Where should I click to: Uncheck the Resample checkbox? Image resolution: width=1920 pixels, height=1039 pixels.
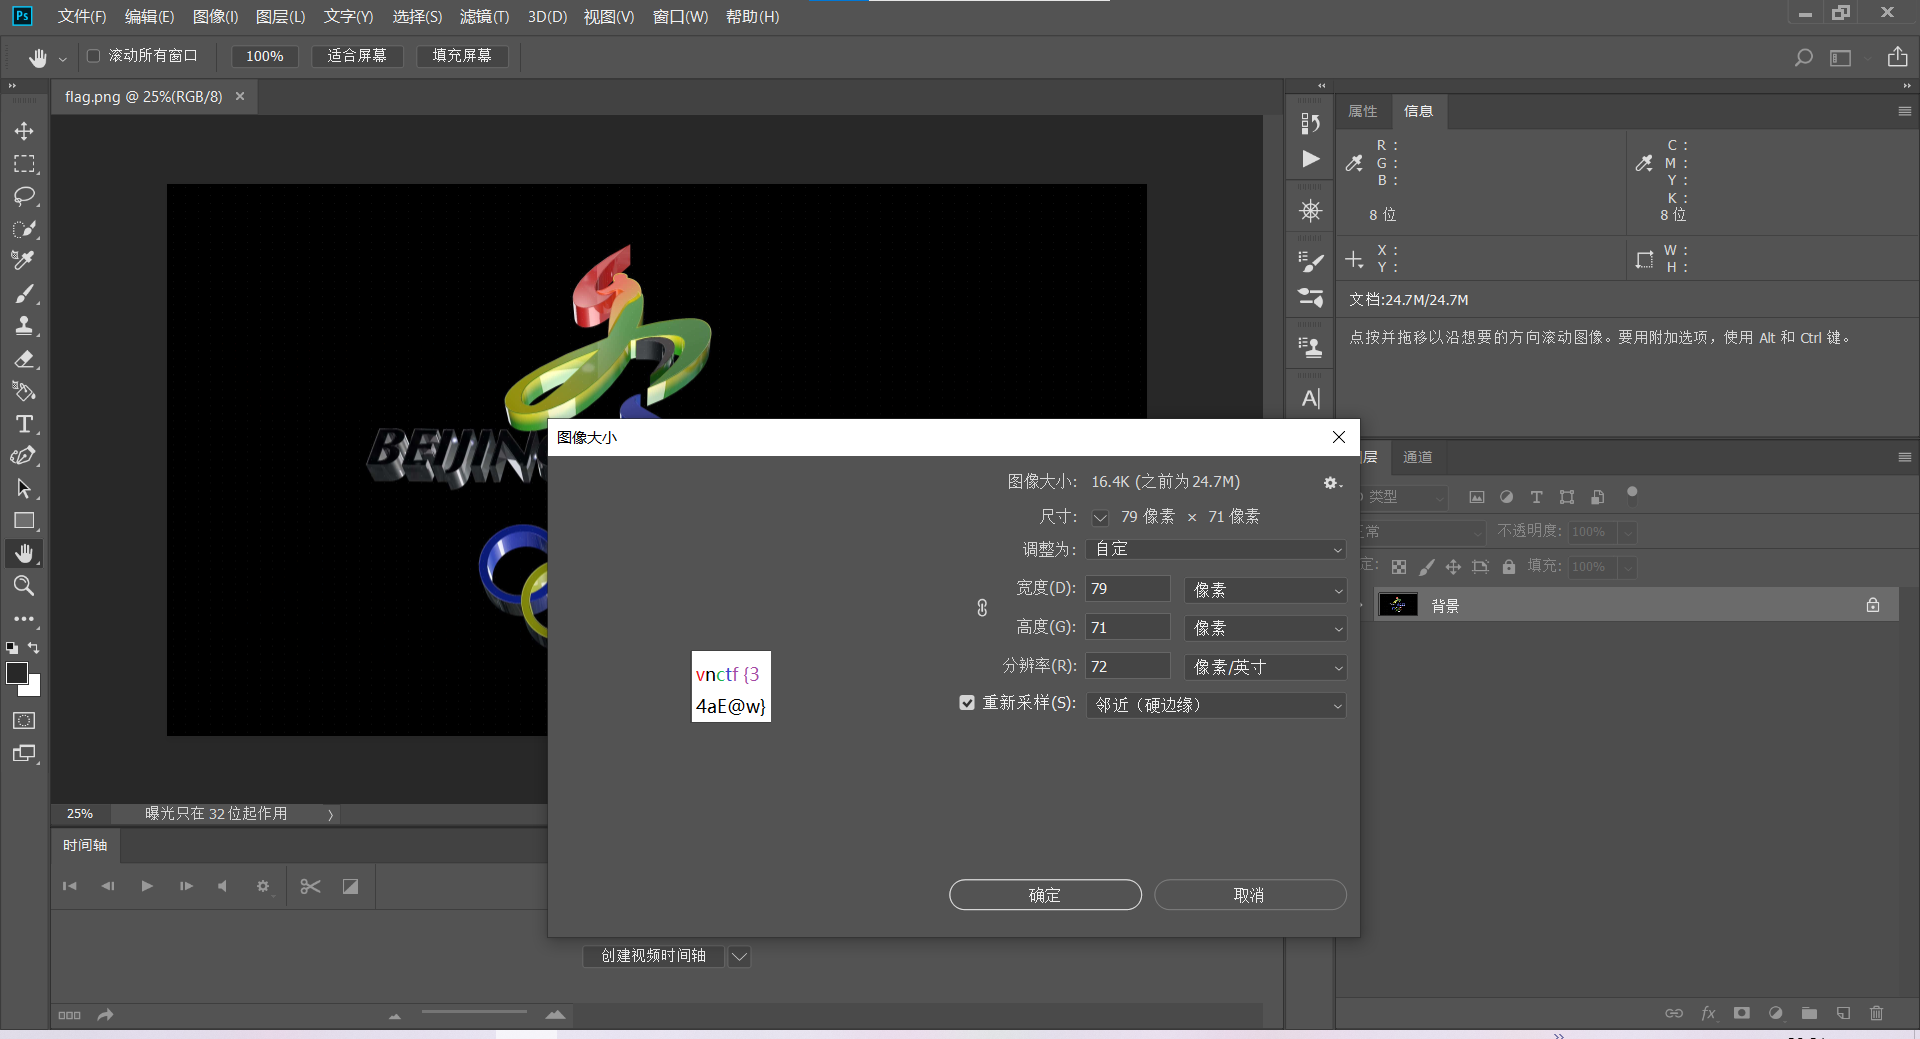tap(967, 703)
